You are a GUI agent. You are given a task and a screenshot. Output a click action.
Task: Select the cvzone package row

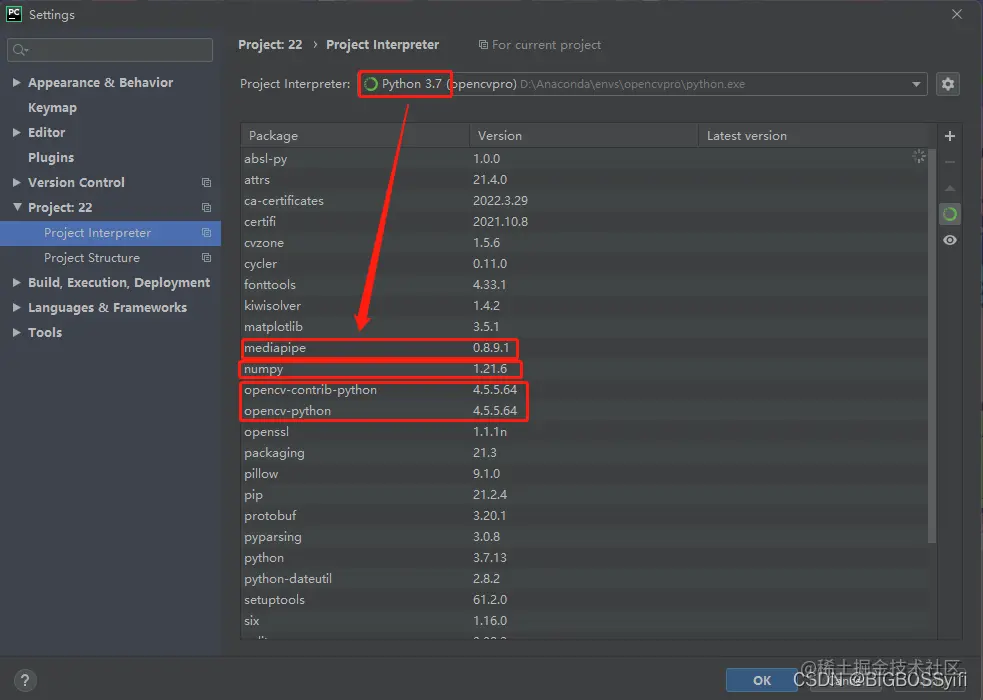point(584,243)
